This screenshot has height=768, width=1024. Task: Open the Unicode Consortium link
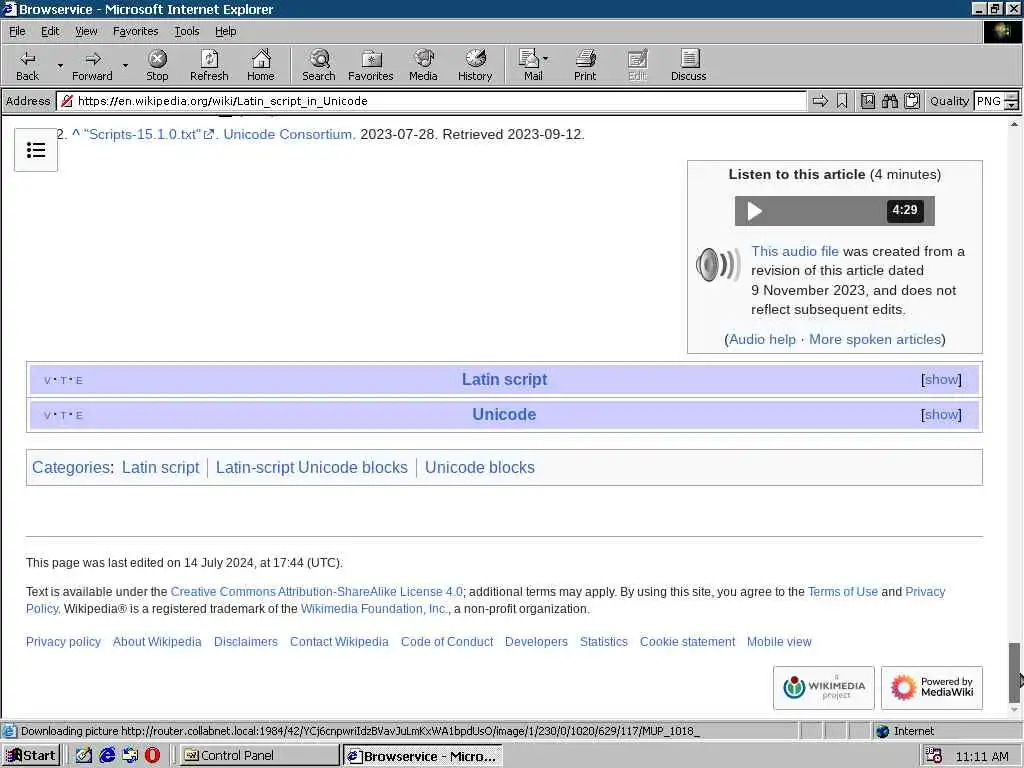(288, 134)
